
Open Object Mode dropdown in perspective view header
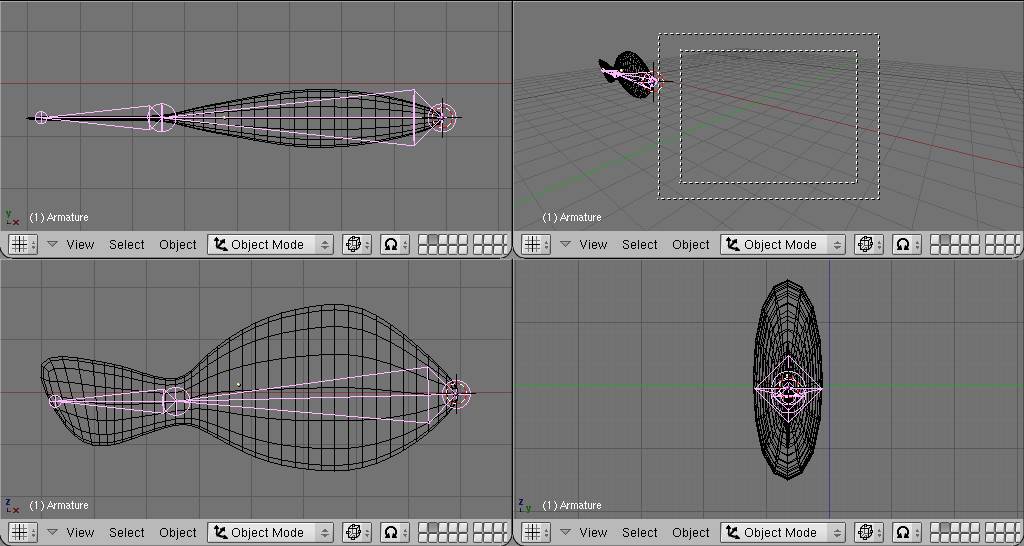[783, 244]
